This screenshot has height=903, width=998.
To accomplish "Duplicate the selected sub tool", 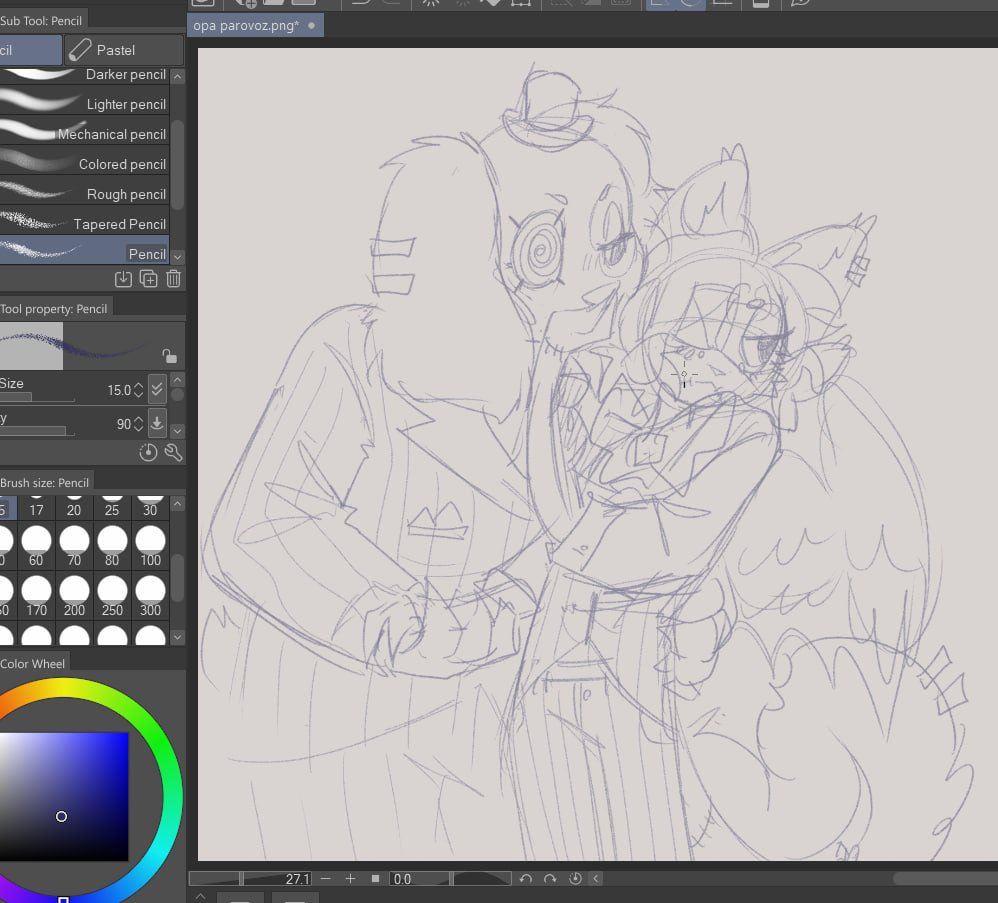I will [x=148, y=279].
